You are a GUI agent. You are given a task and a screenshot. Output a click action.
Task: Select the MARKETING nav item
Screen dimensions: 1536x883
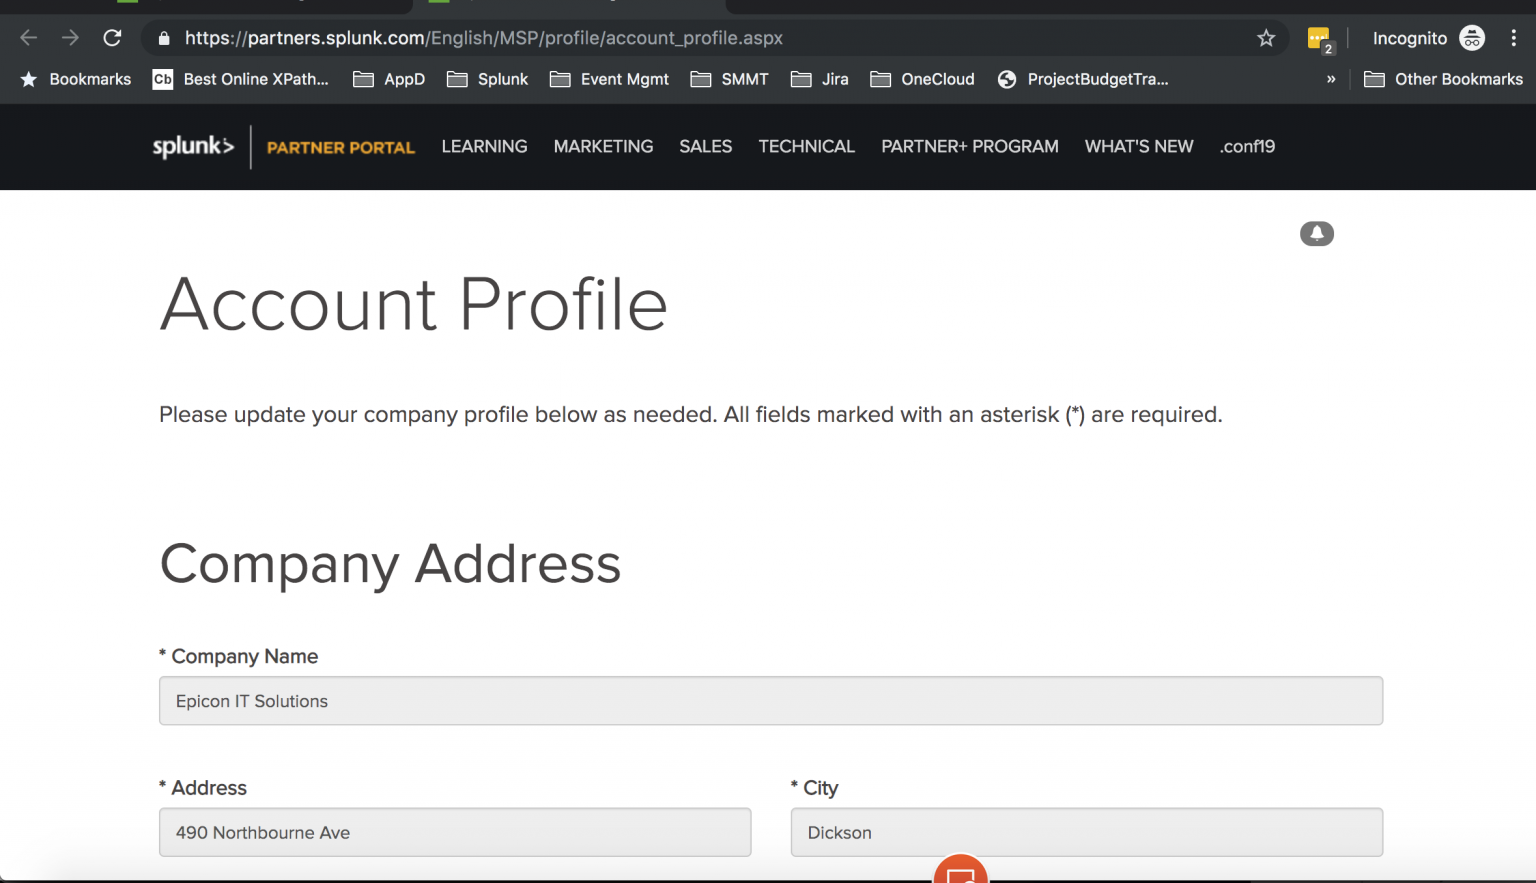603,146
